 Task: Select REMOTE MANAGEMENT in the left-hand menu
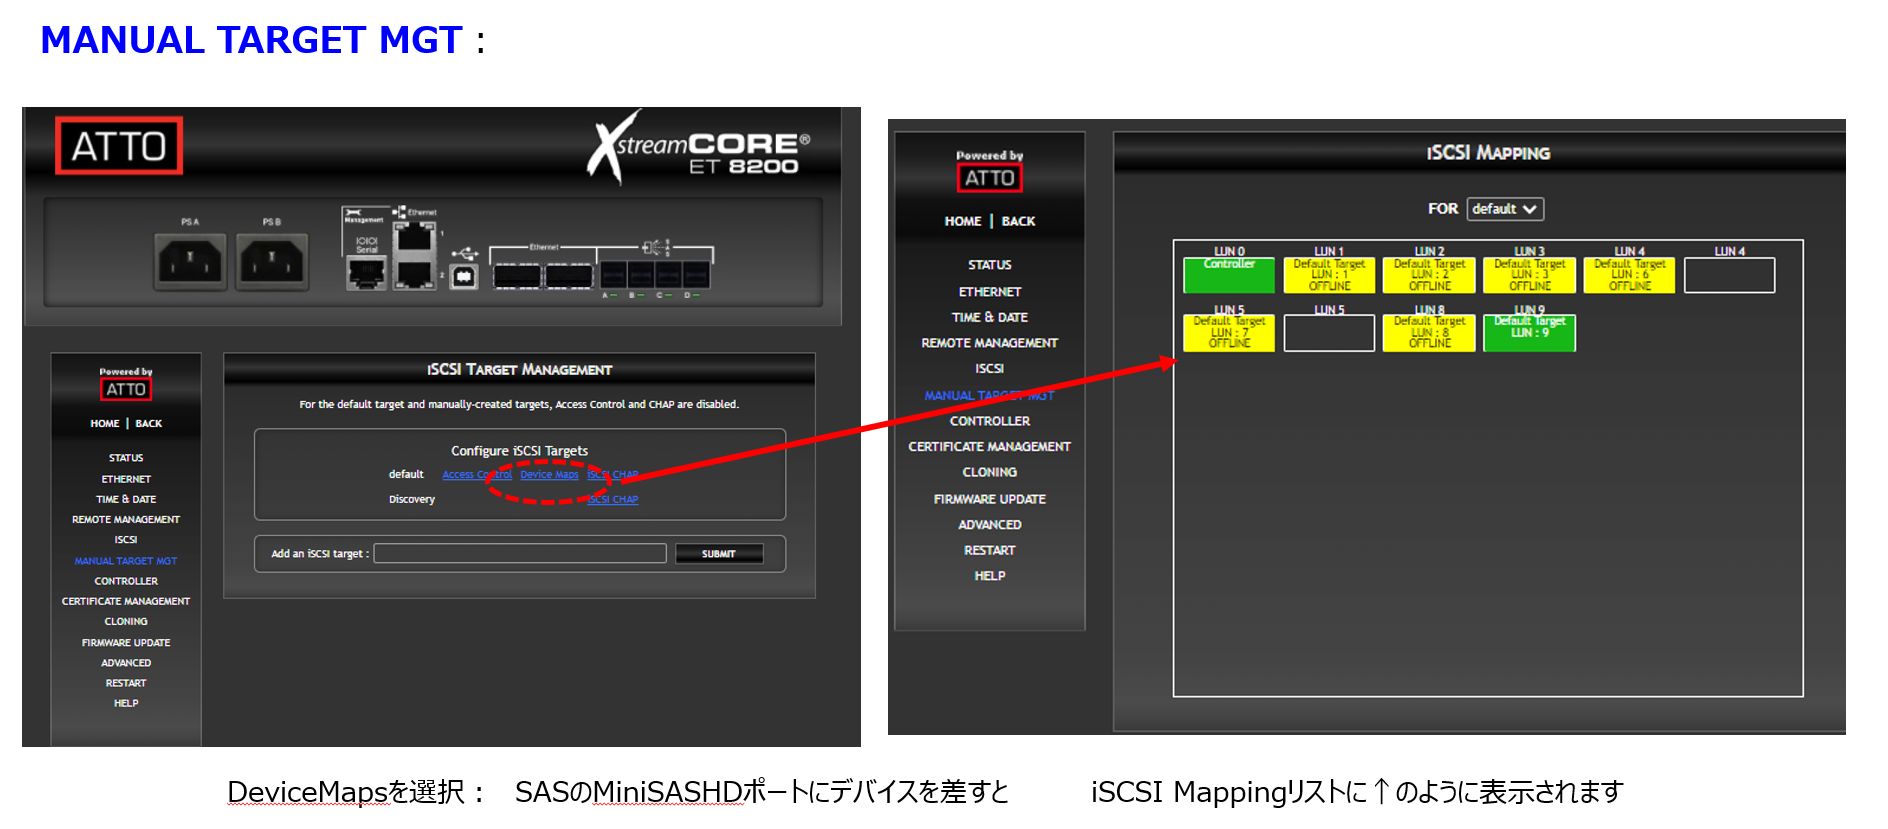[x=126, y=520]
